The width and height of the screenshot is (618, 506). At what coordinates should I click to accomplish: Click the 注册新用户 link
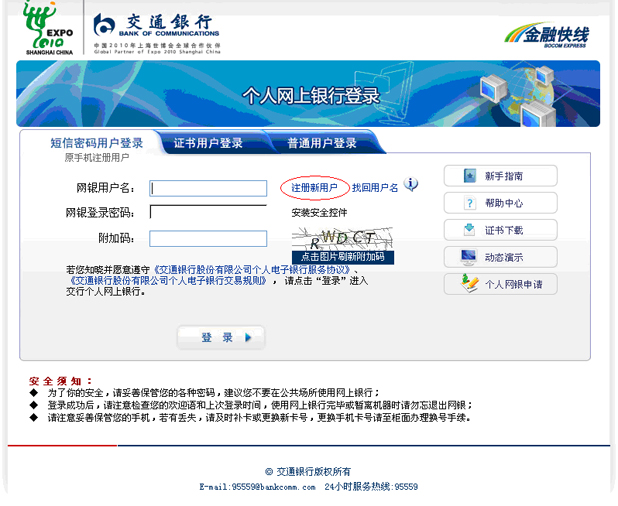[x=314, y=188]
